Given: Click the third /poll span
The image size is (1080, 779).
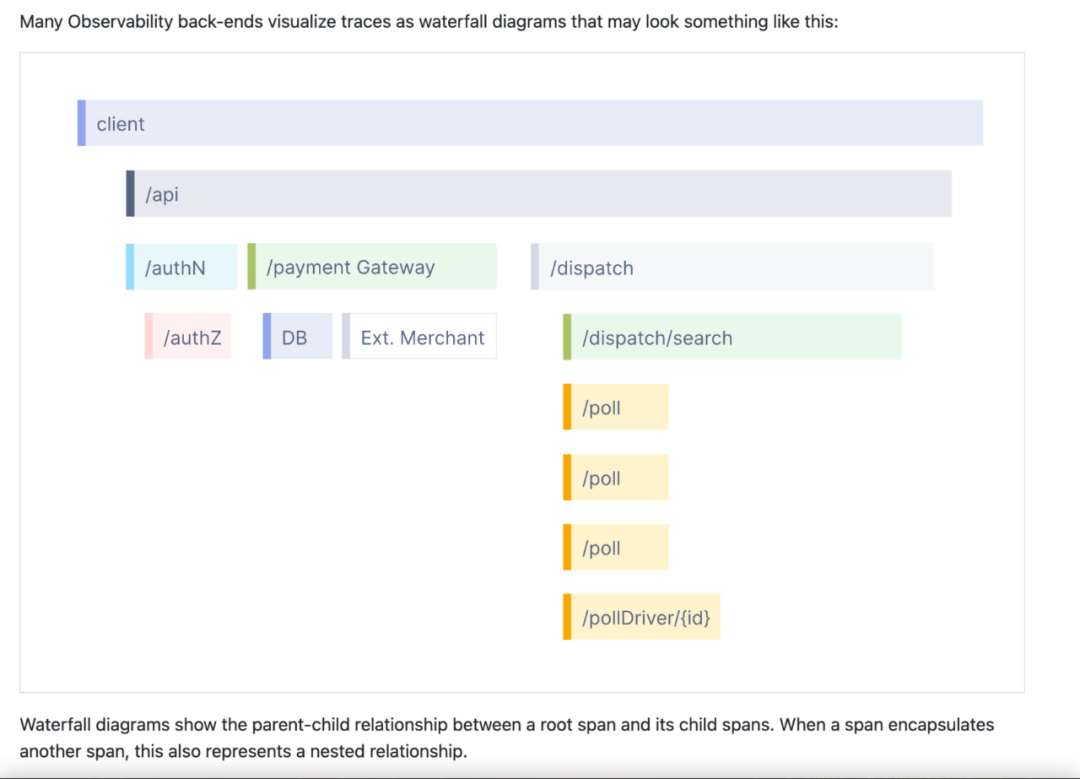Looking at the screenshot, I should (615, 547).
